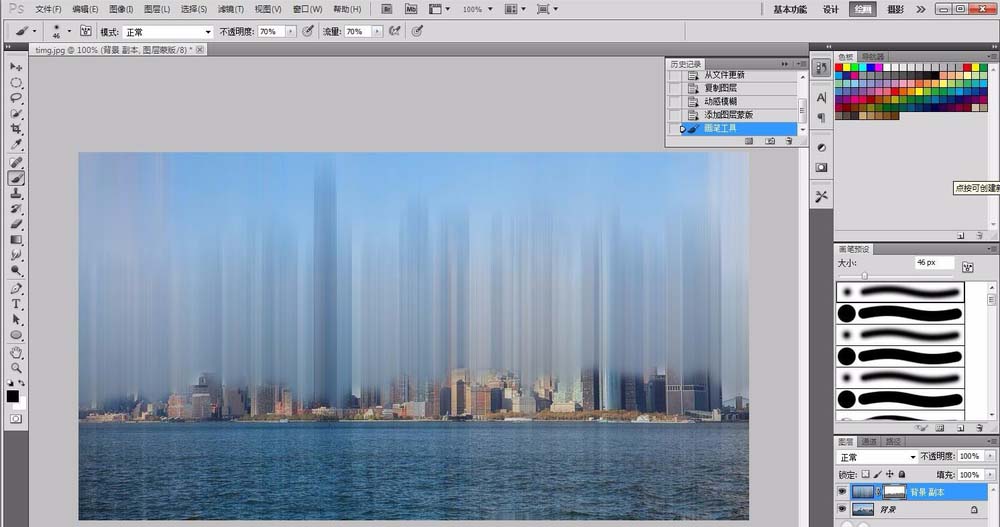Select the Gradient tool

point(16,240)
